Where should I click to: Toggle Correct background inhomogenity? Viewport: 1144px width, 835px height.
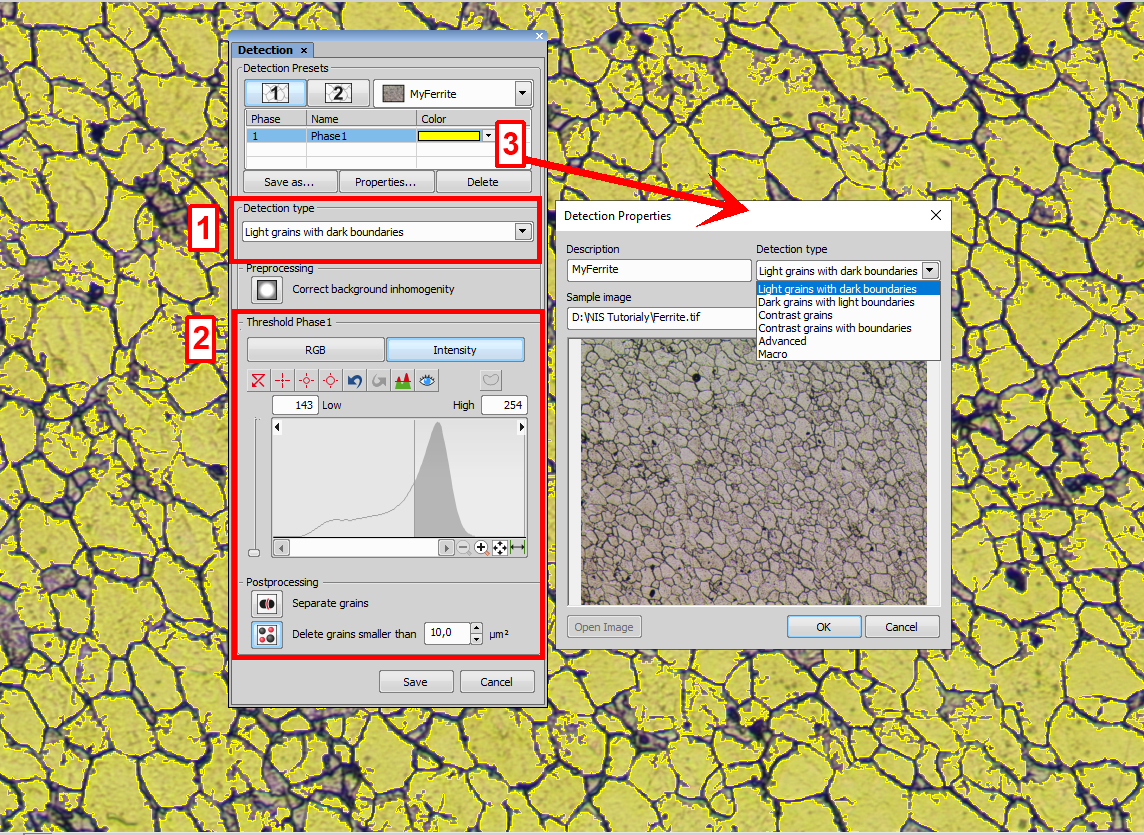coord(267,289)
